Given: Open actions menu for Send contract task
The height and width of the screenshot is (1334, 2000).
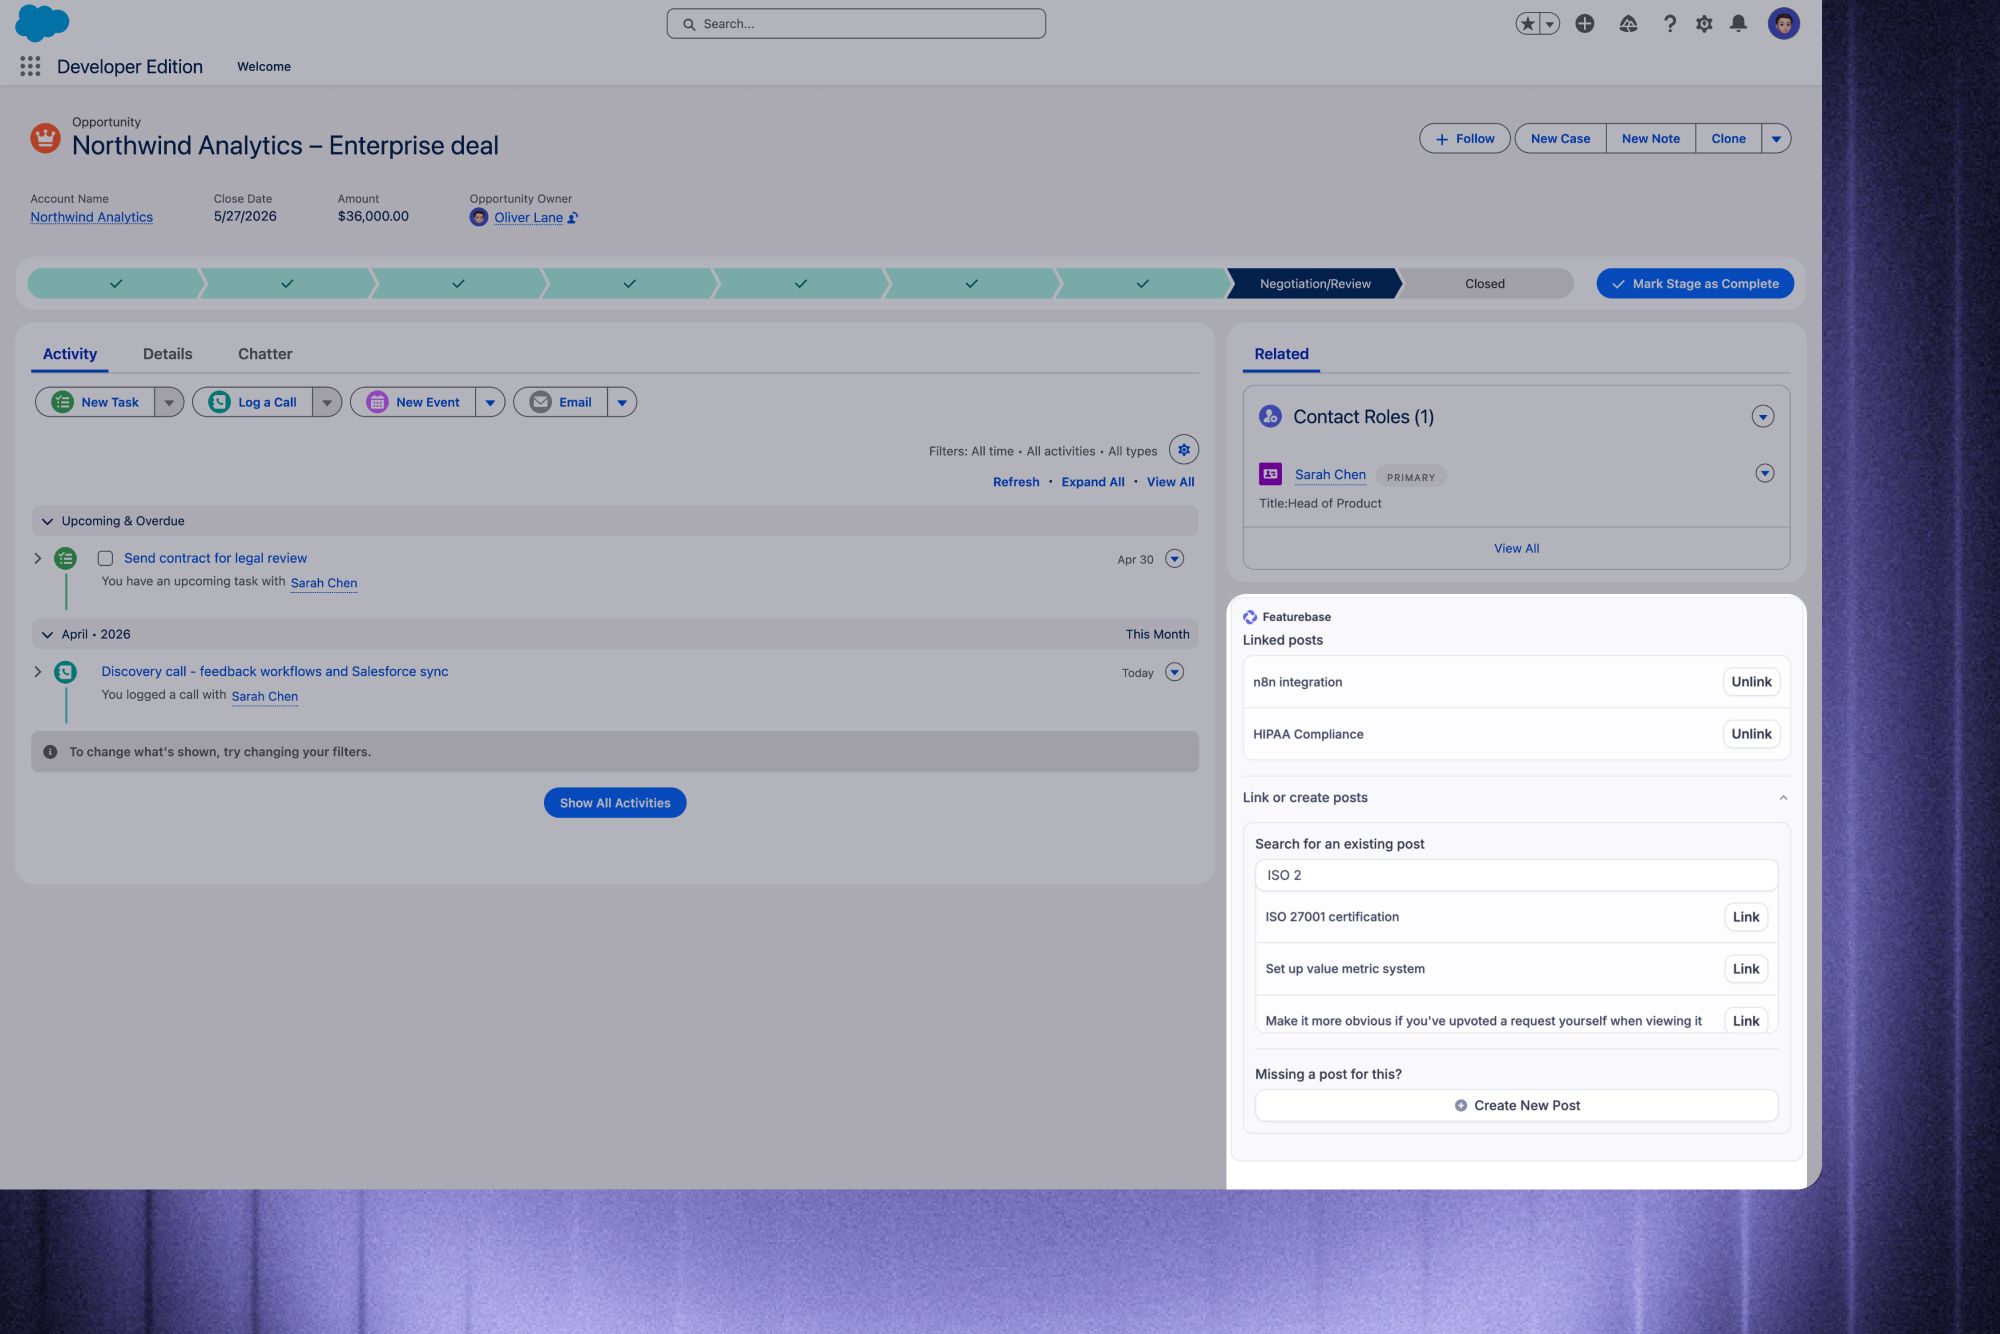Looking at the screenshot, I should [1175, 559].
